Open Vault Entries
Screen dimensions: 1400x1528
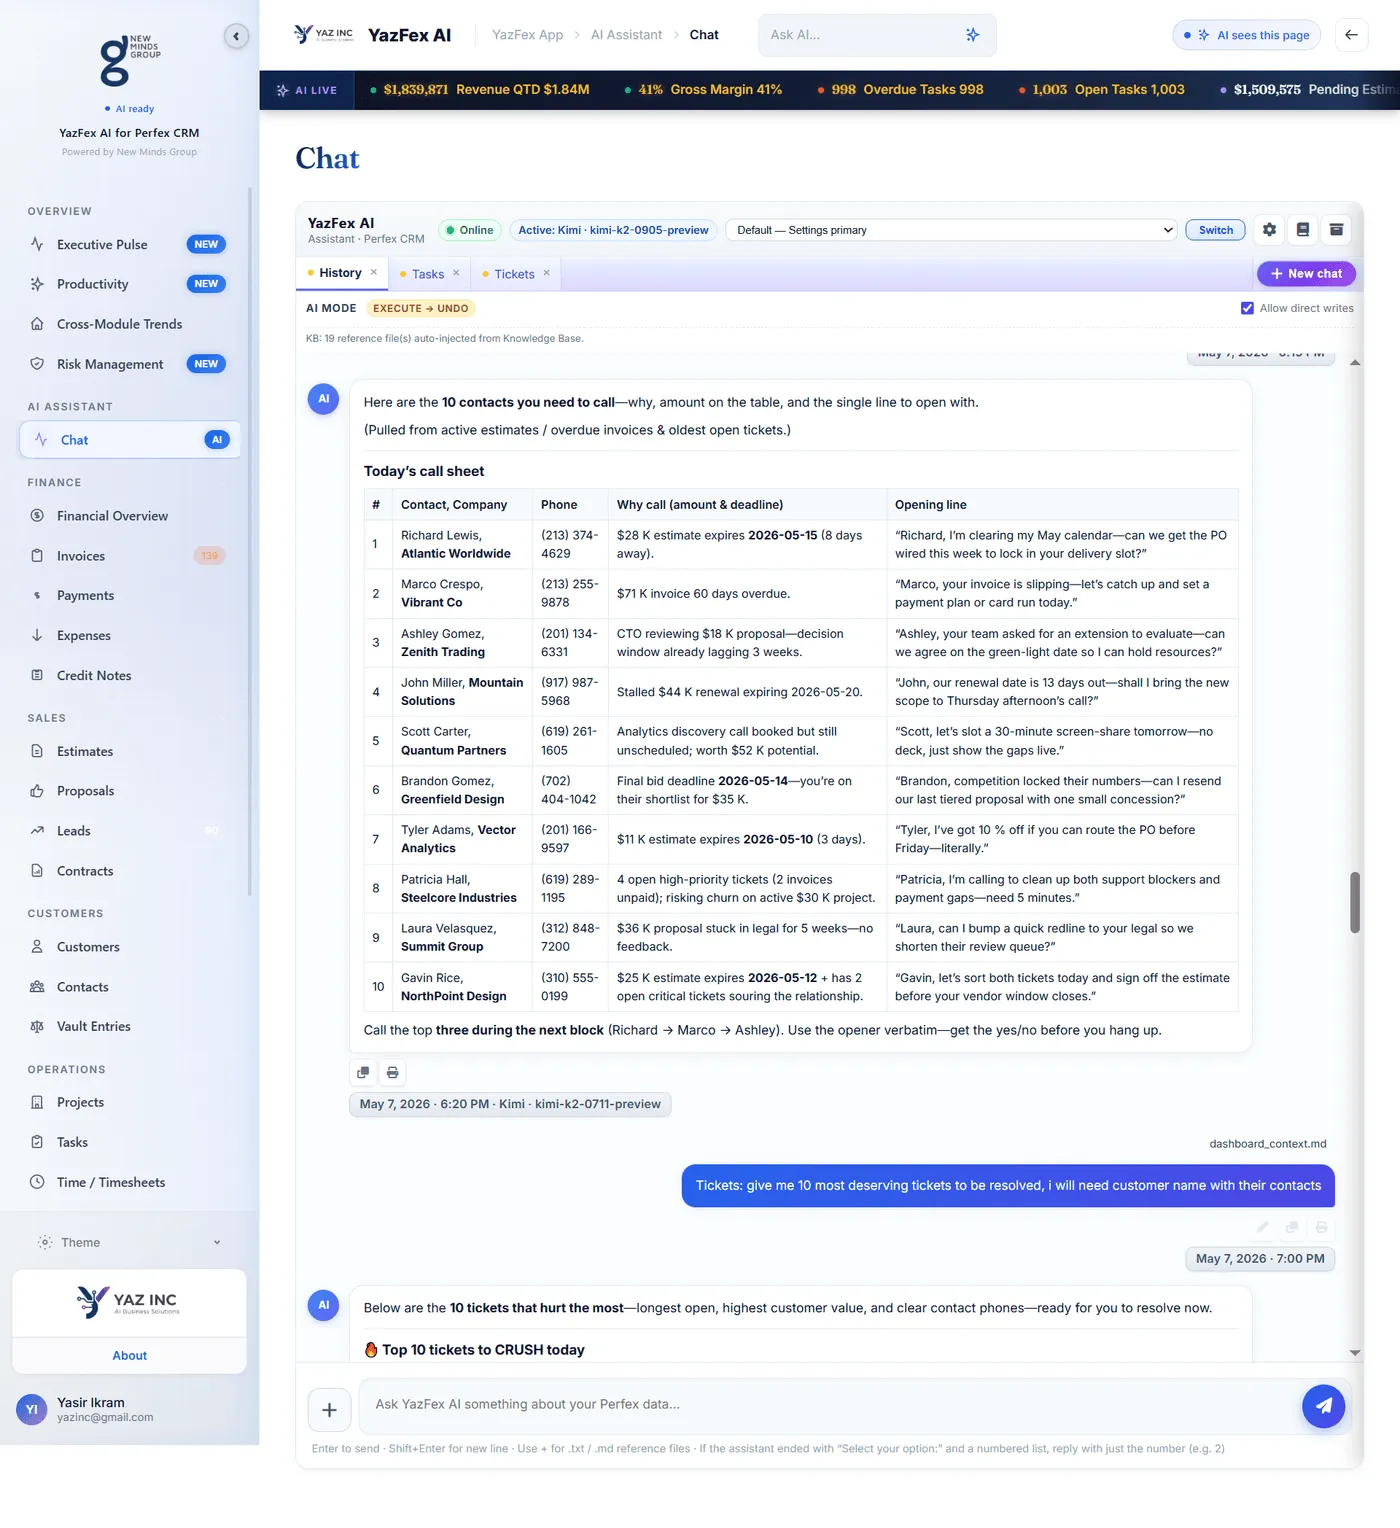pyautogui.click(x=130, y=1027)
